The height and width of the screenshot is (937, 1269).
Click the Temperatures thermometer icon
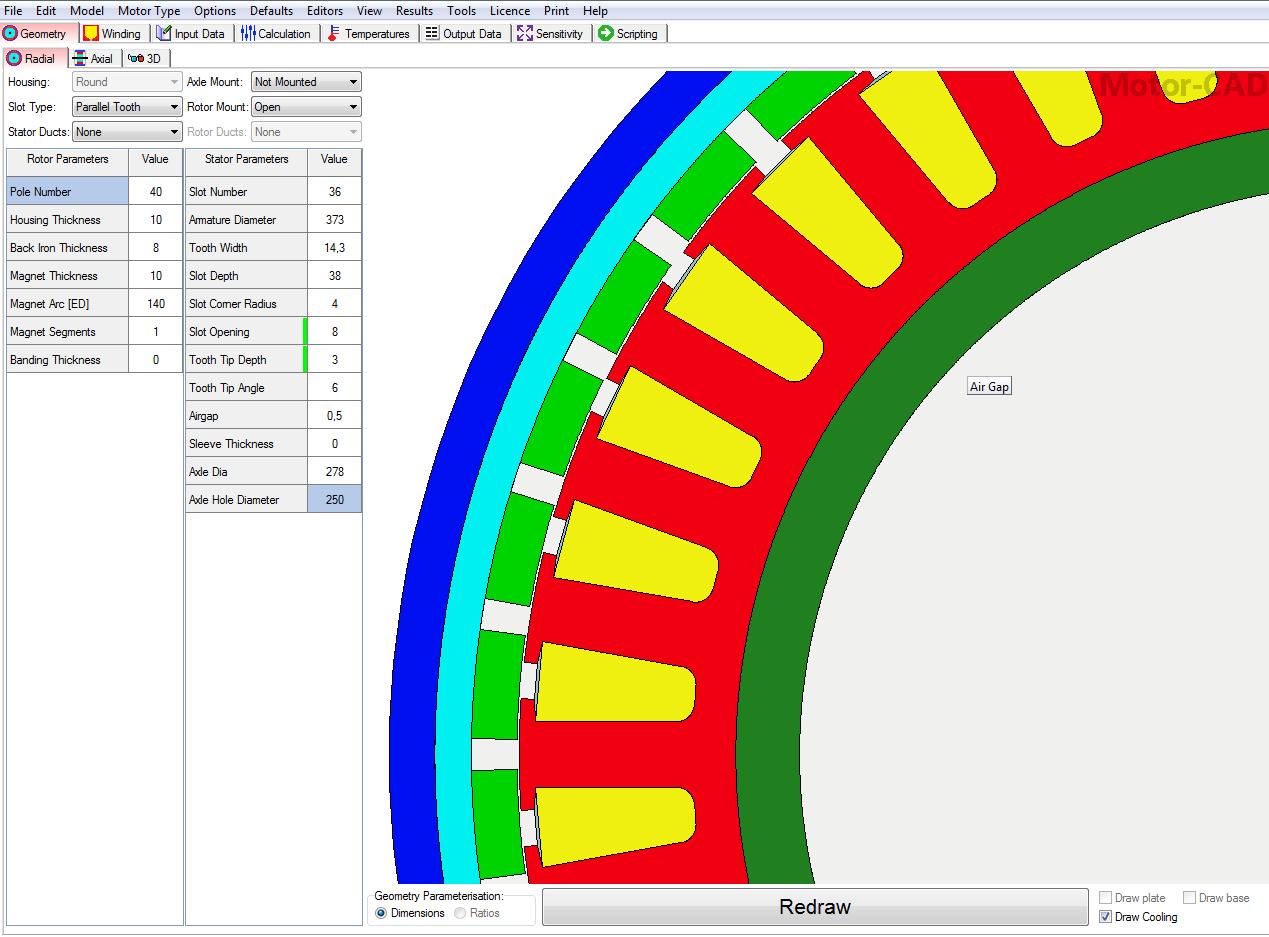coord(334,34)
